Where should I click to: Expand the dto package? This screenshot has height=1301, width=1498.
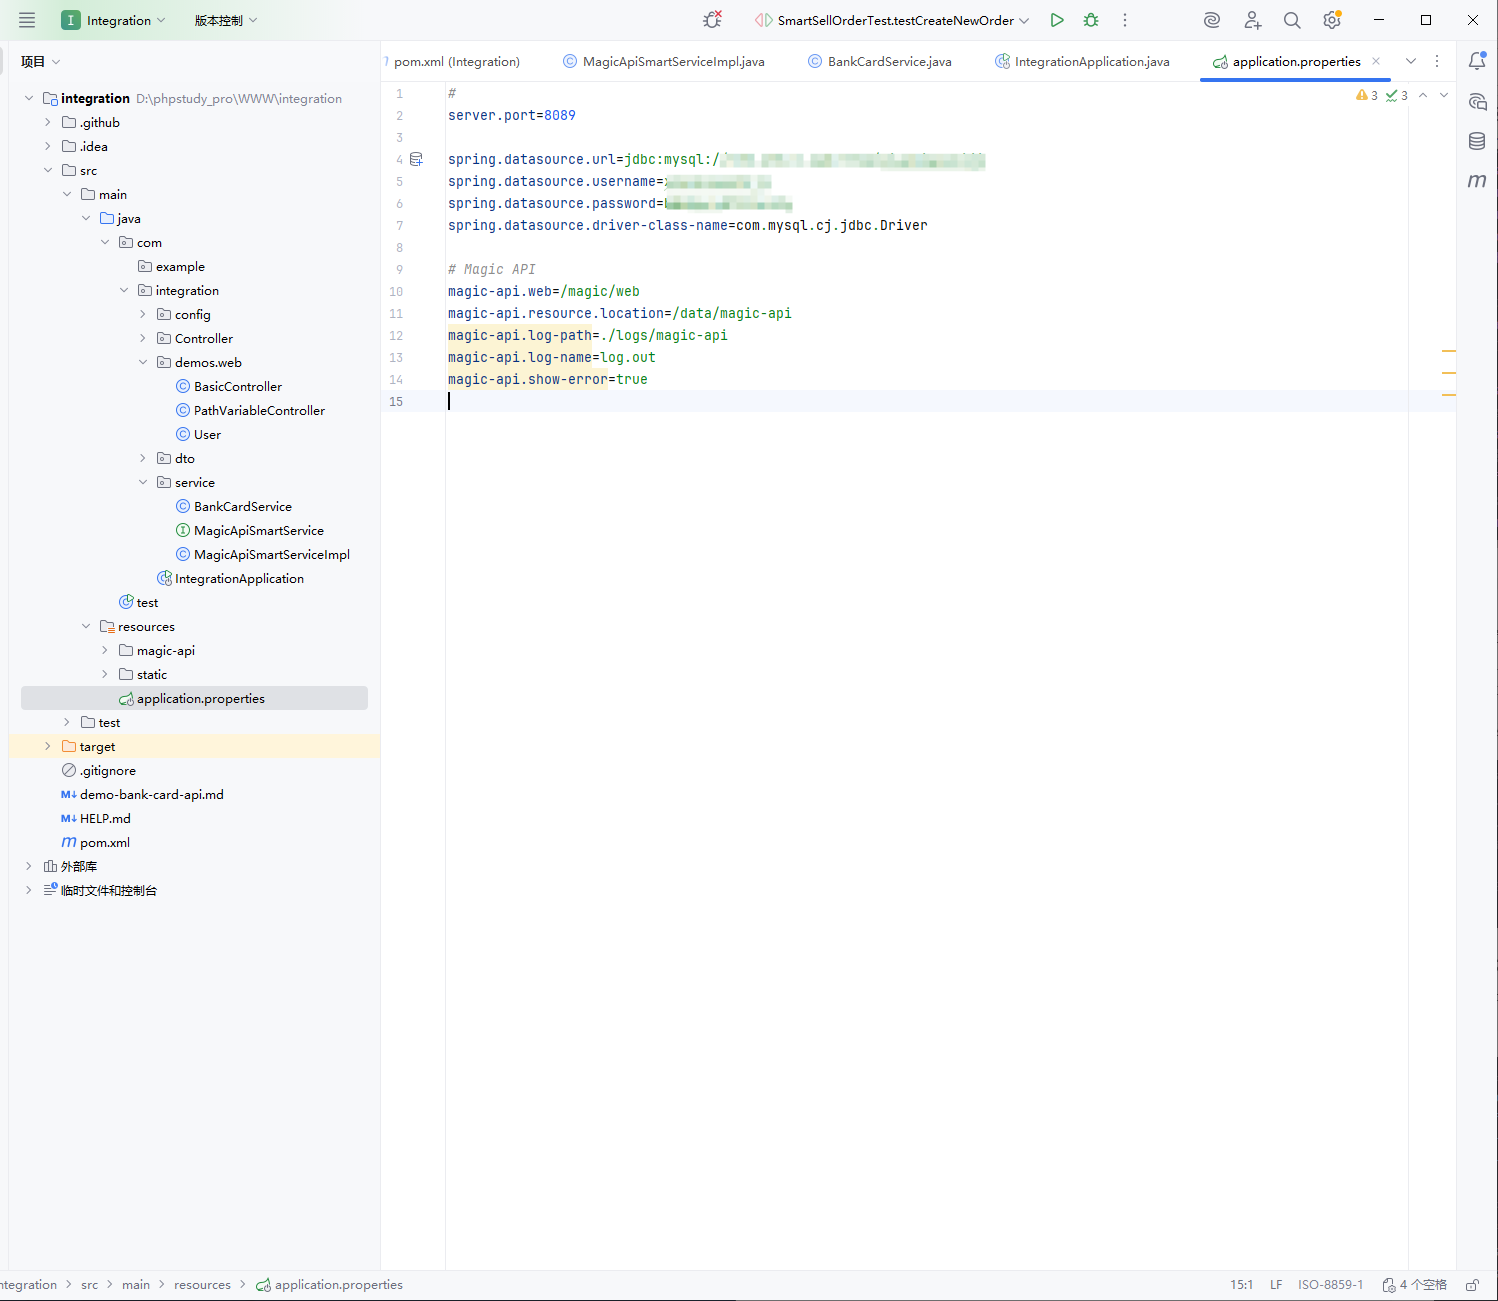click(143, 458)
